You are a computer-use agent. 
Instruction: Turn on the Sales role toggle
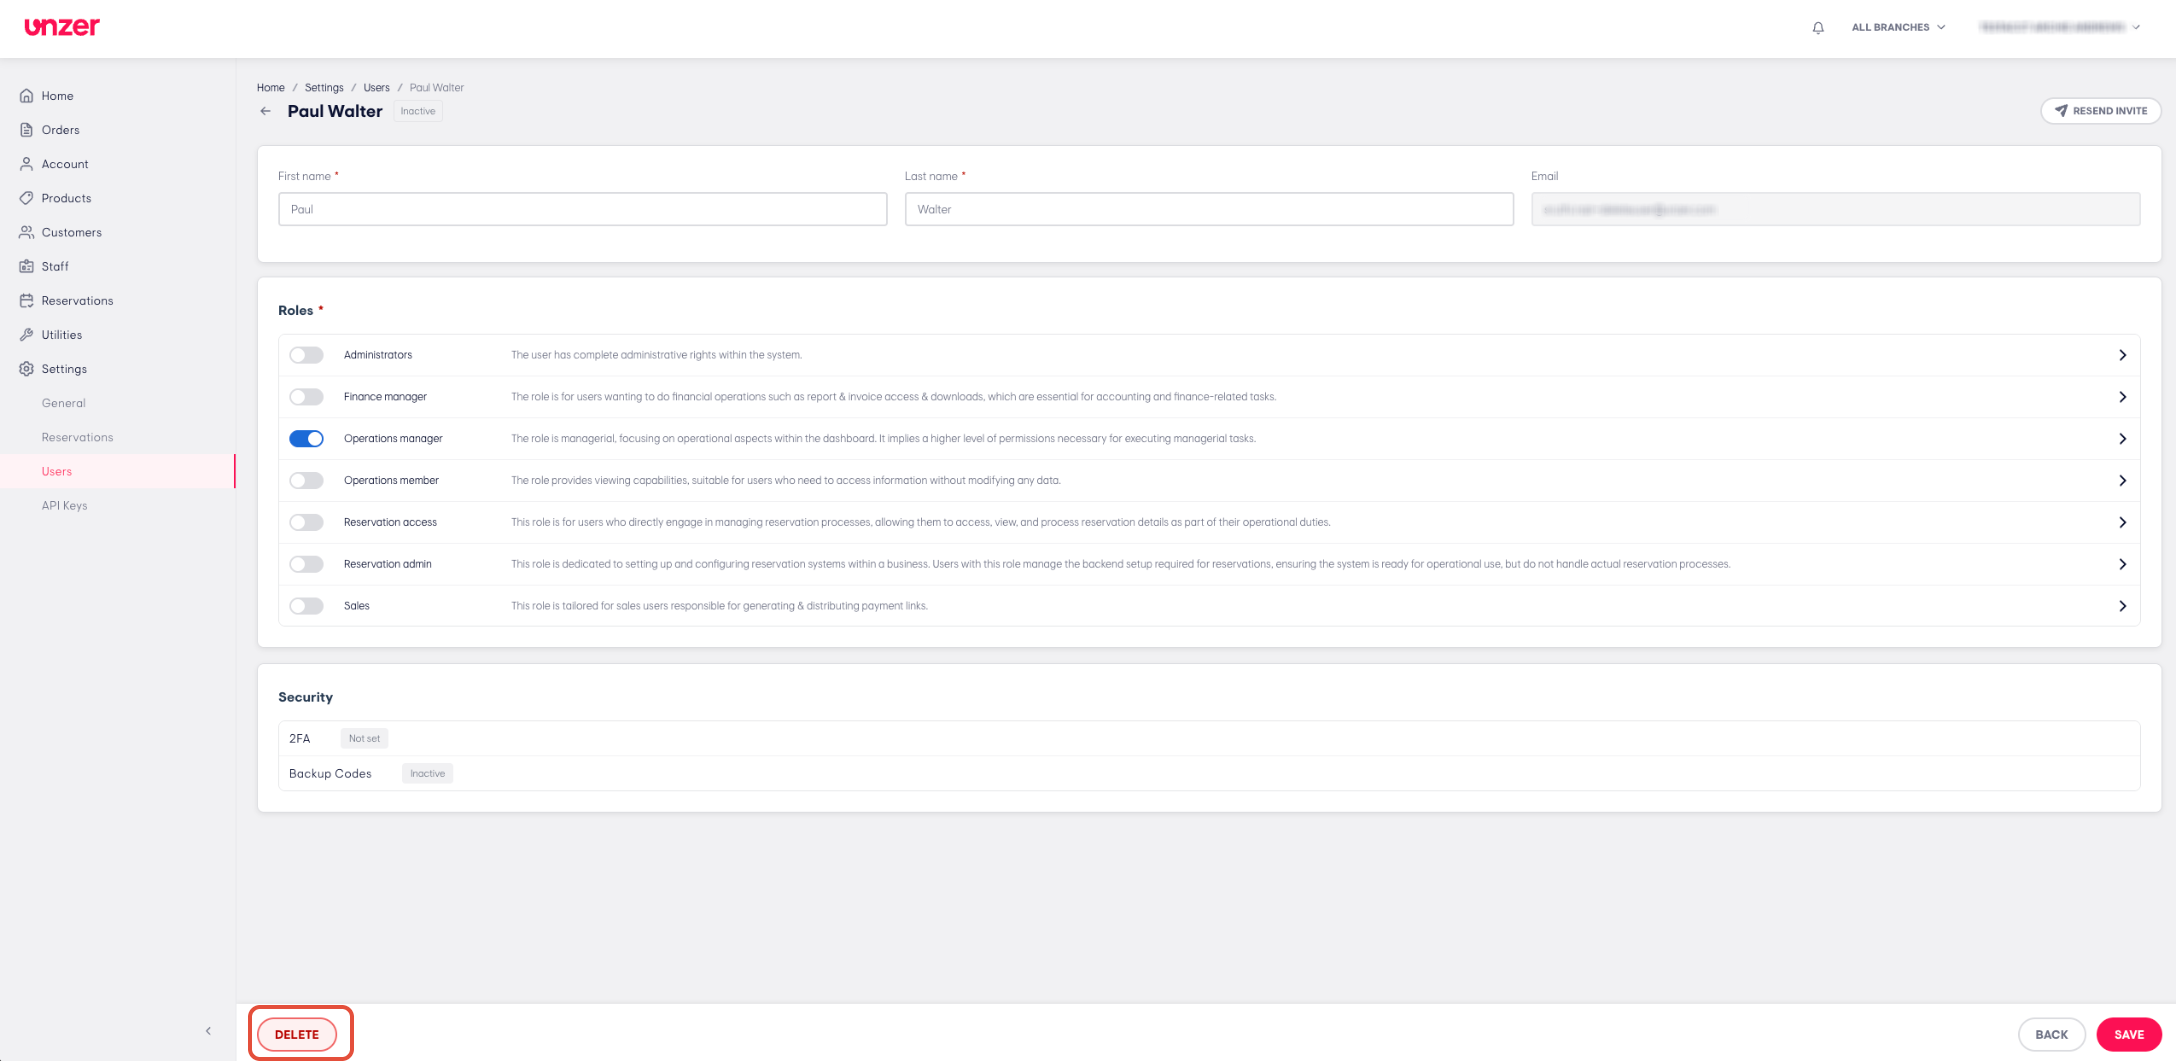pos(306,606)
